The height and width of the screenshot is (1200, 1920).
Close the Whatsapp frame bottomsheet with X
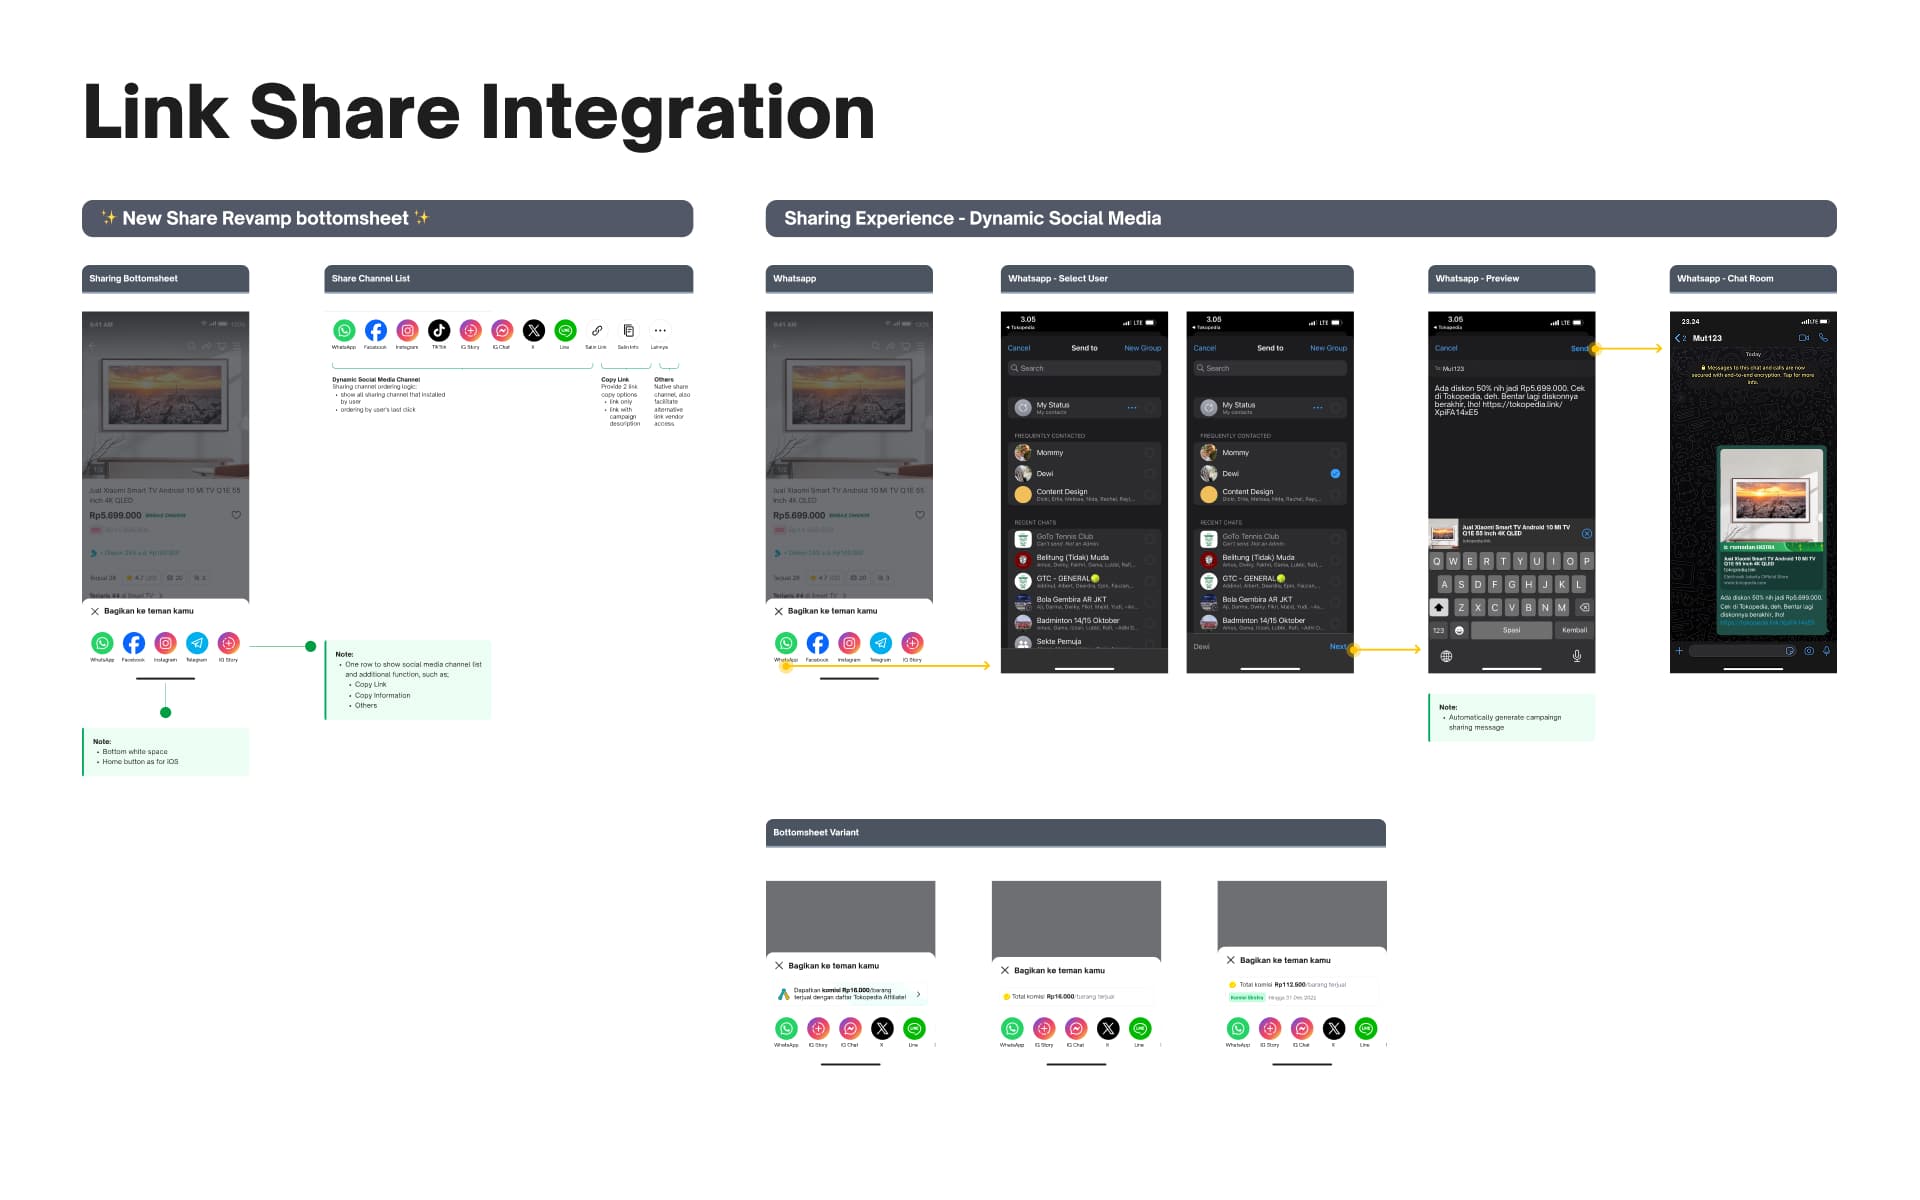tap(779, 611)
